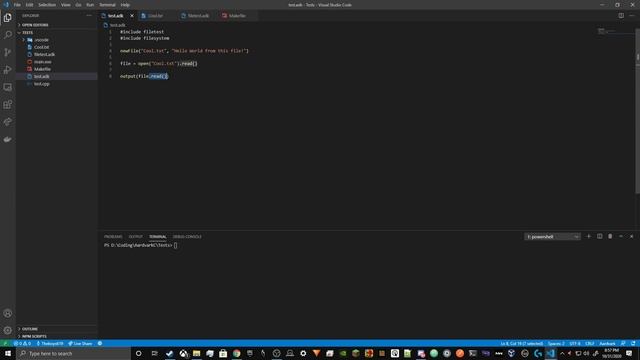Close the terminal panel
Screen dimensions: 640x360
point(631,236)
